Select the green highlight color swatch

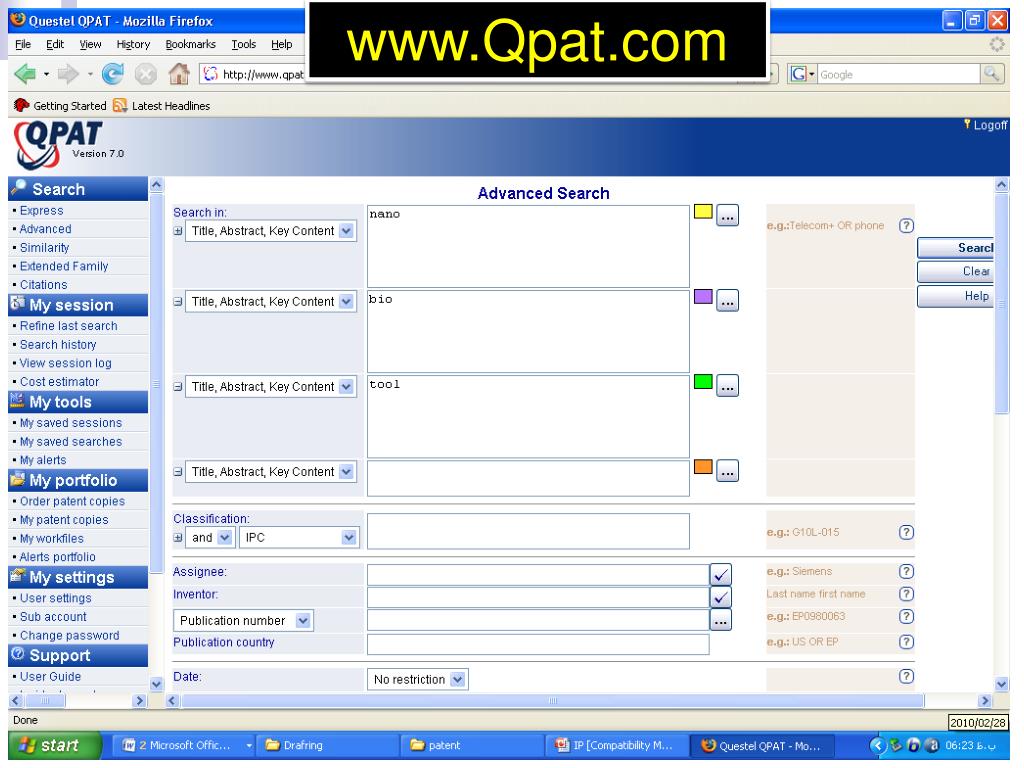[x=703, y=381]
